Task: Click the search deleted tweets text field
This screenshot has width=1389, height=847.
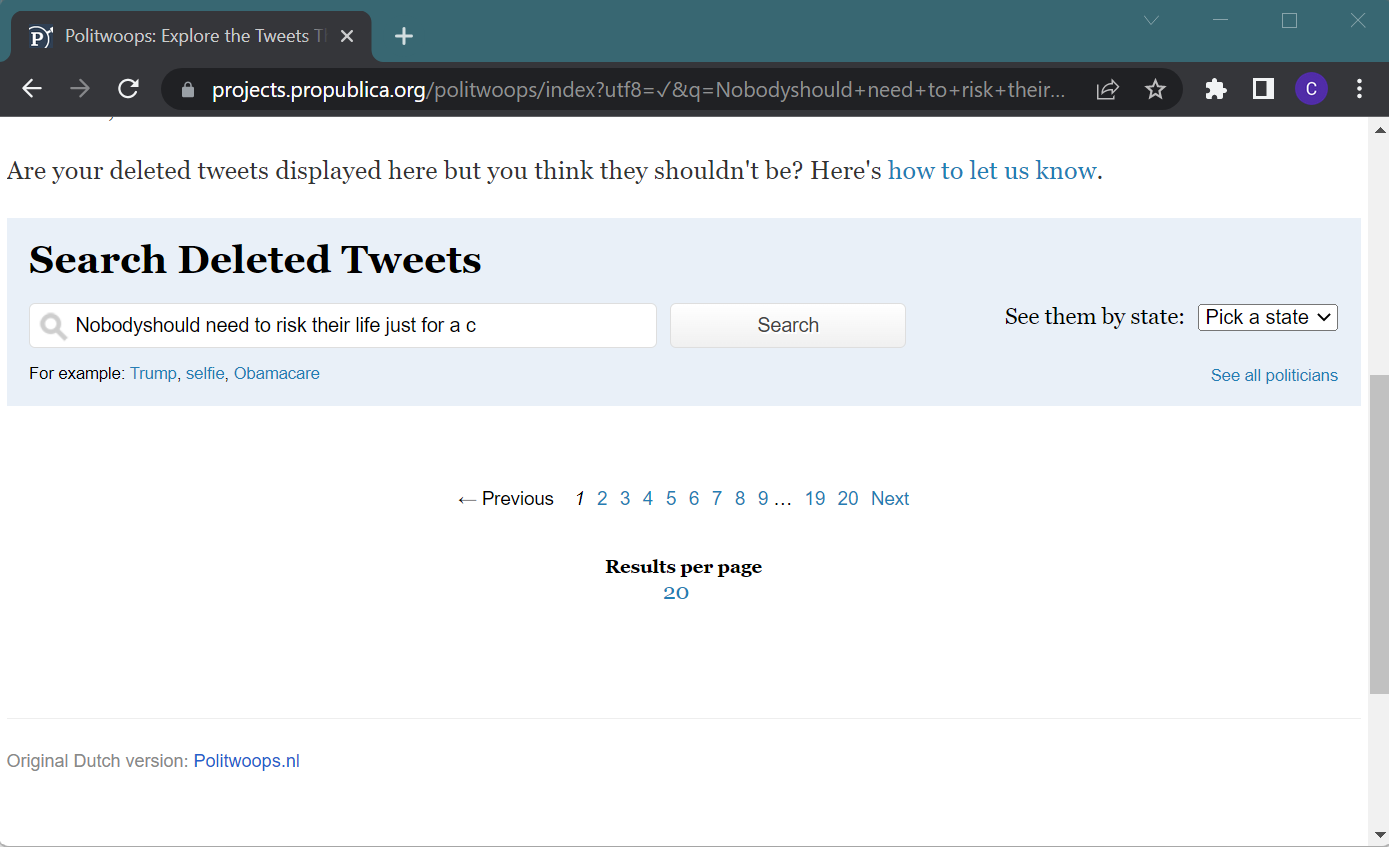Action: pyautogui.click(x=343, y=325)
